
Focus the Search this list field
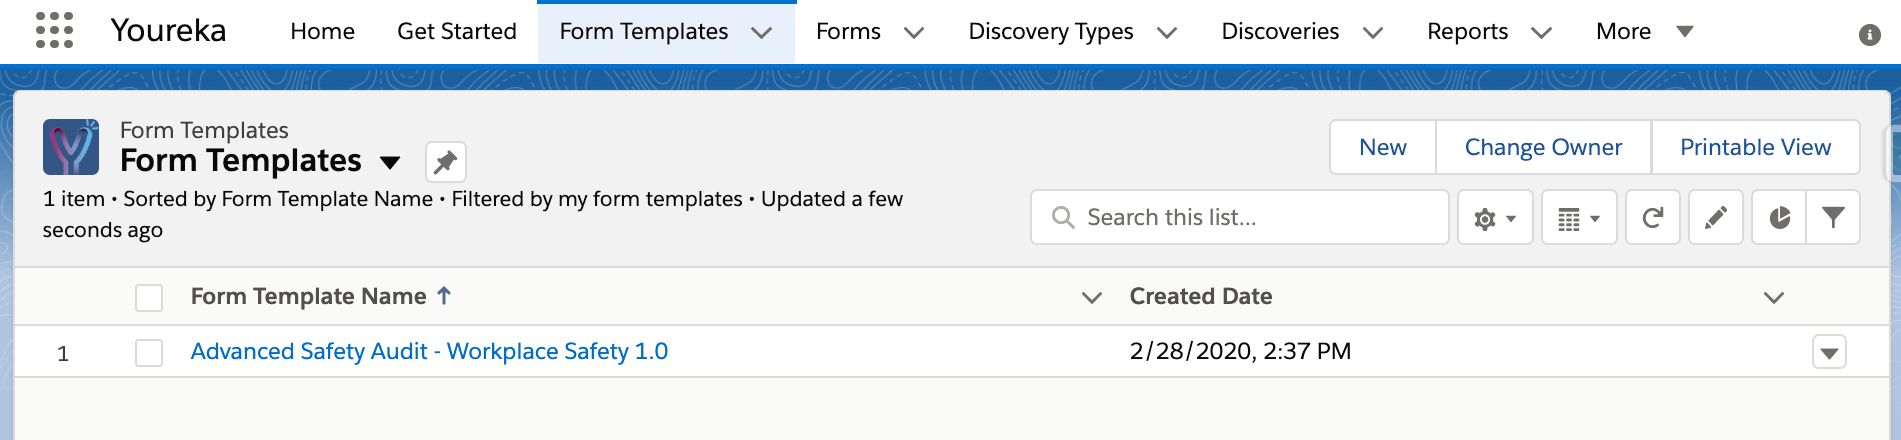1240,217
